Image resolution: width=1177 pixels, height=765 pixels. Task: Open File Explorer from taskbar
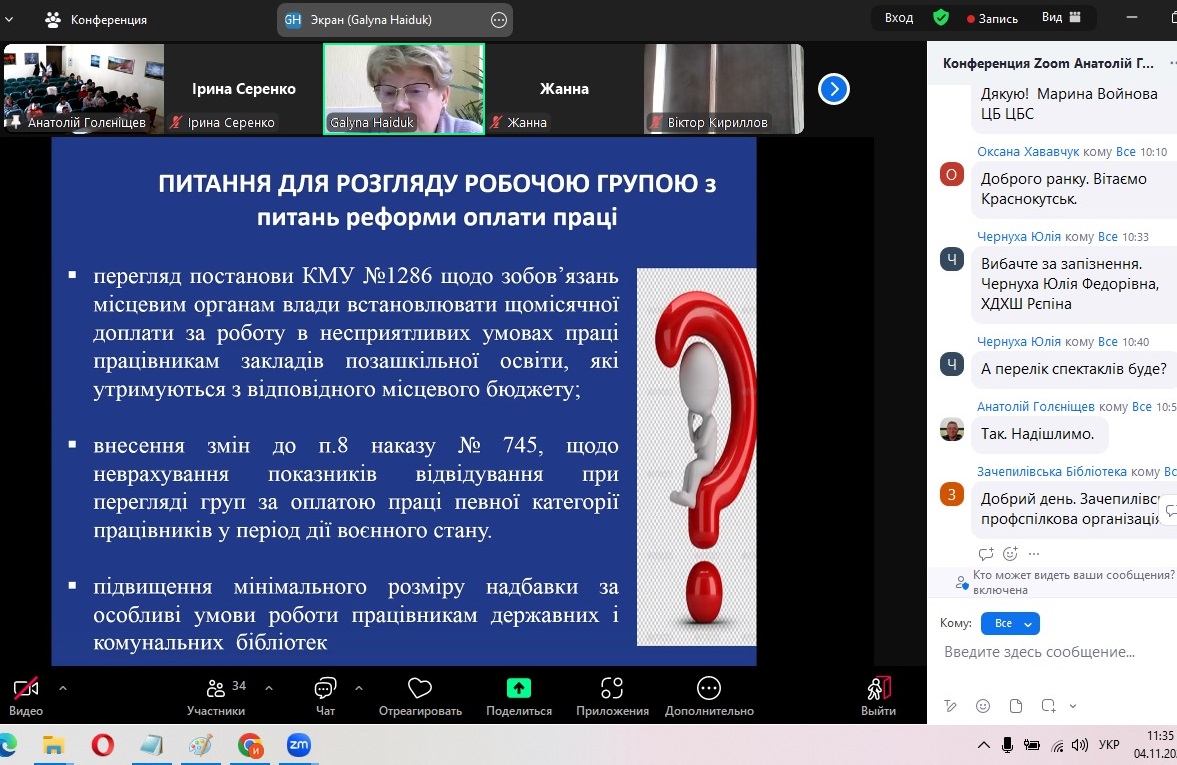(x=53, y=745)
